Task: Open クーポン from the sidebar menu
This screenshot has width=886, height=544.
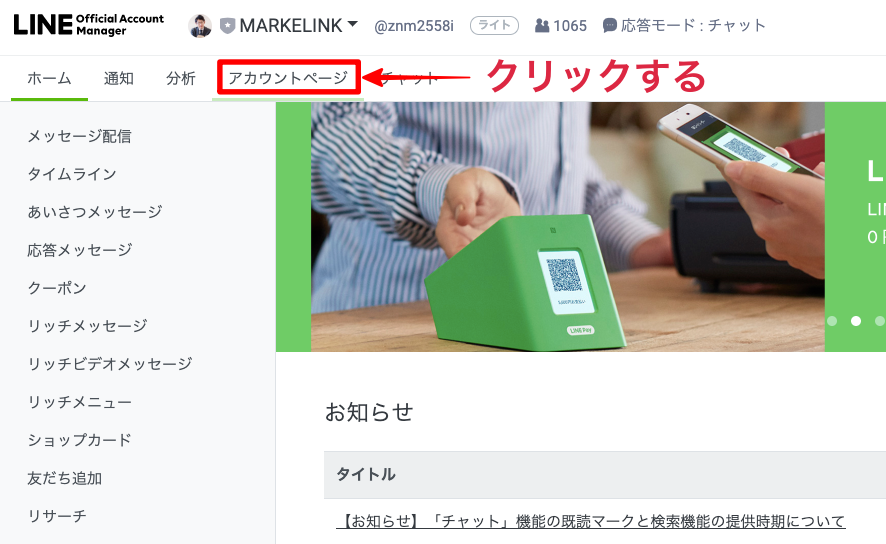Action: (x=57, y=288)
